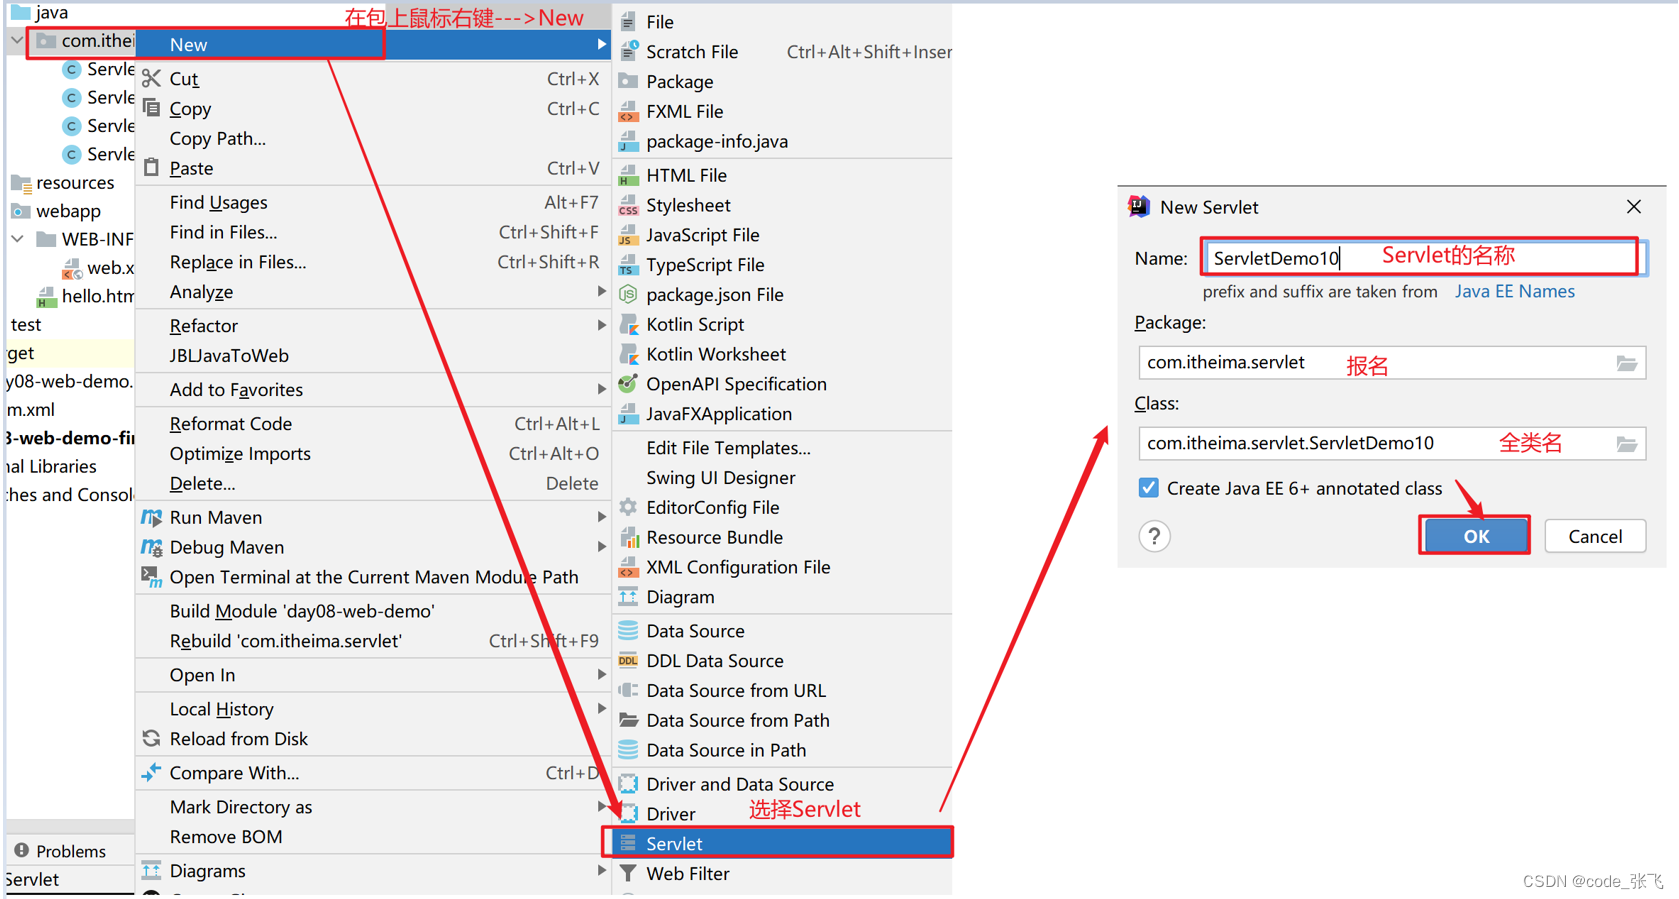The image size is (1679, 899).
Task: Collapse the WEB-INF folder node
Action: (x=17, y=239)
